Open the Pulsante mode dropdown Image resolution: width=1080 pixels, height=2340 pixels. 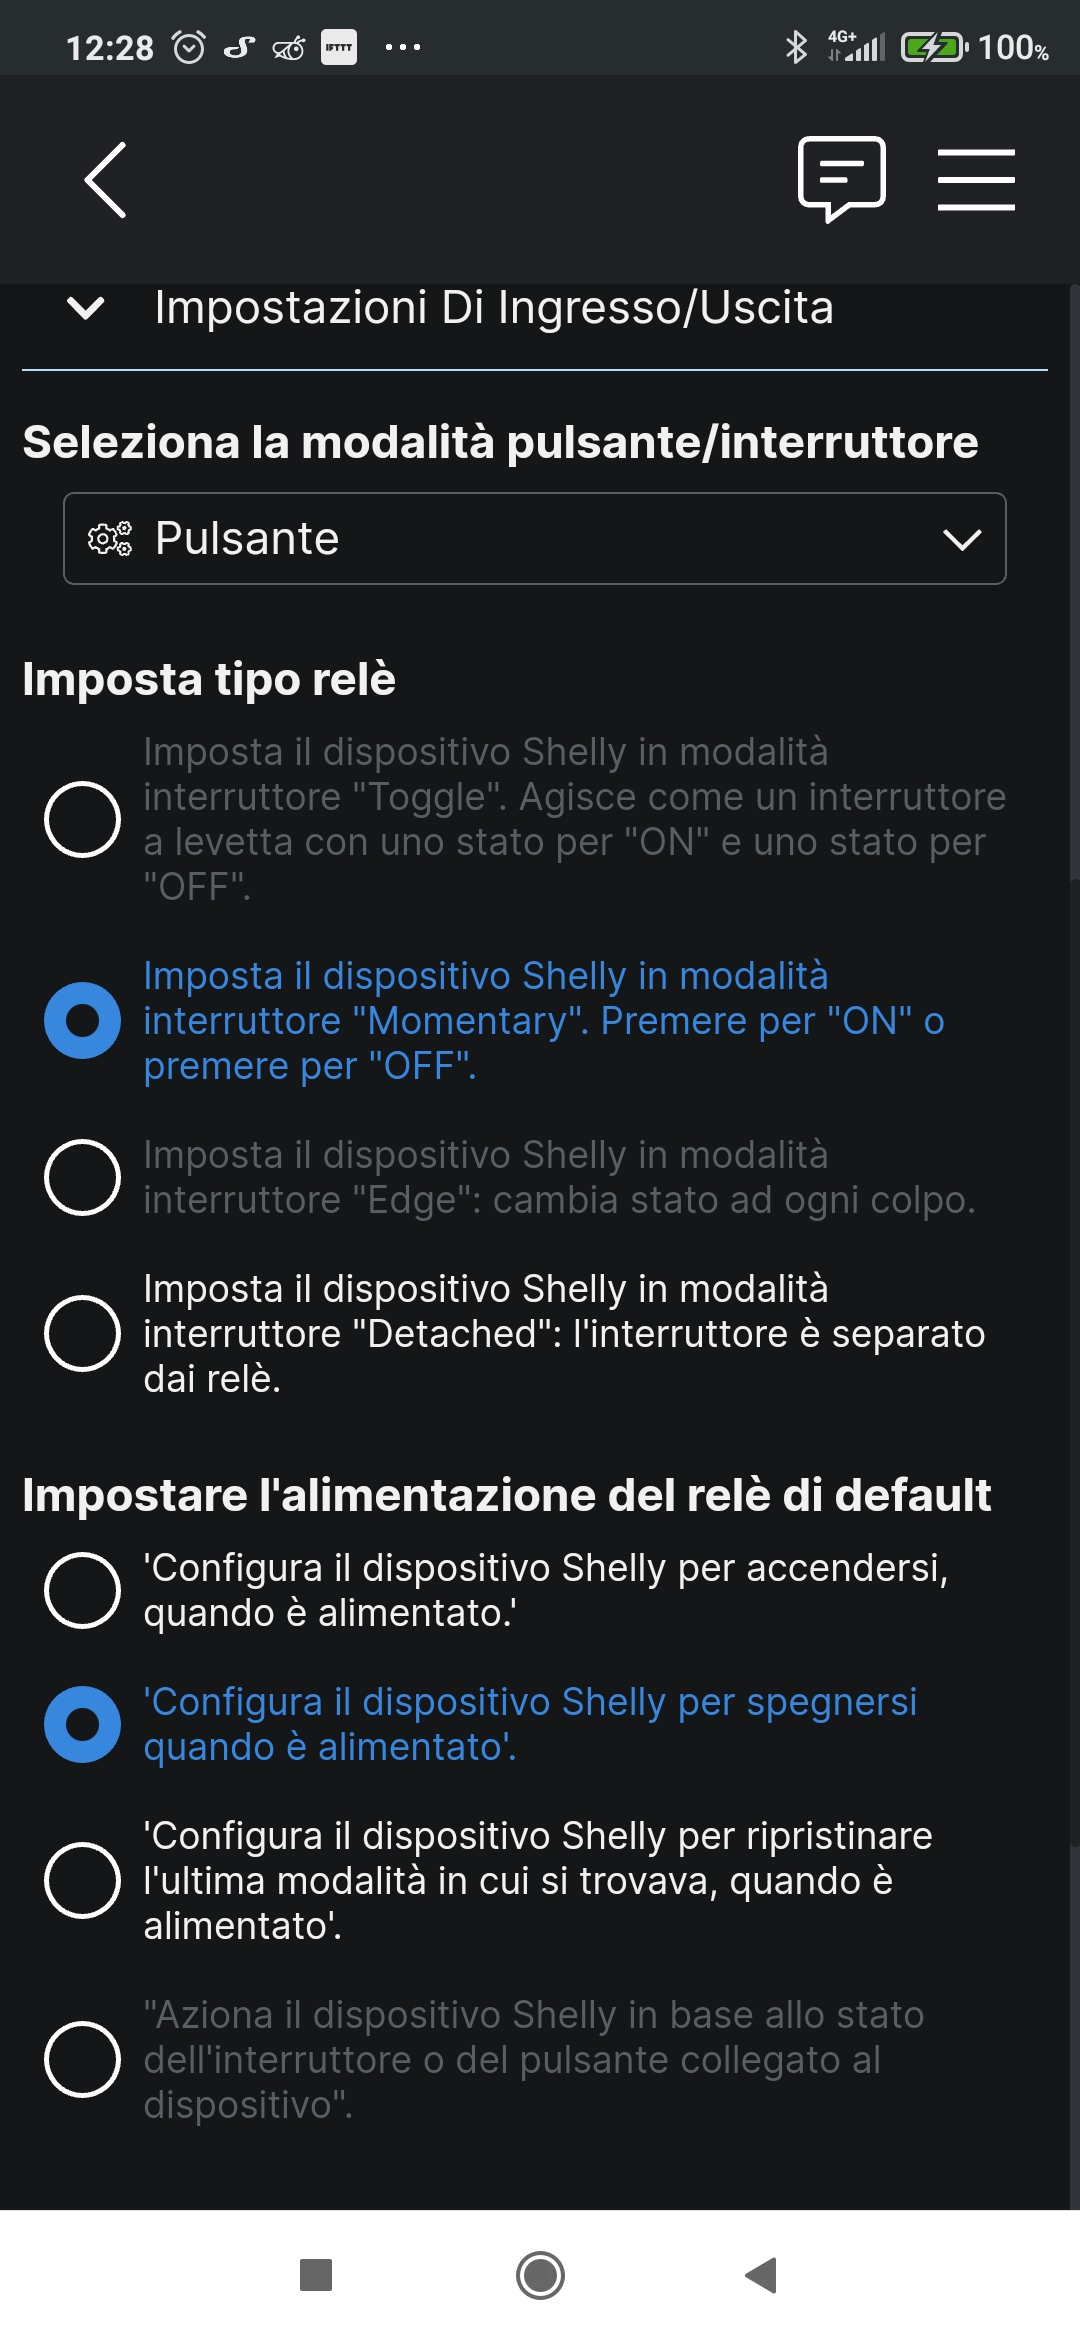[x=534, y=539]
